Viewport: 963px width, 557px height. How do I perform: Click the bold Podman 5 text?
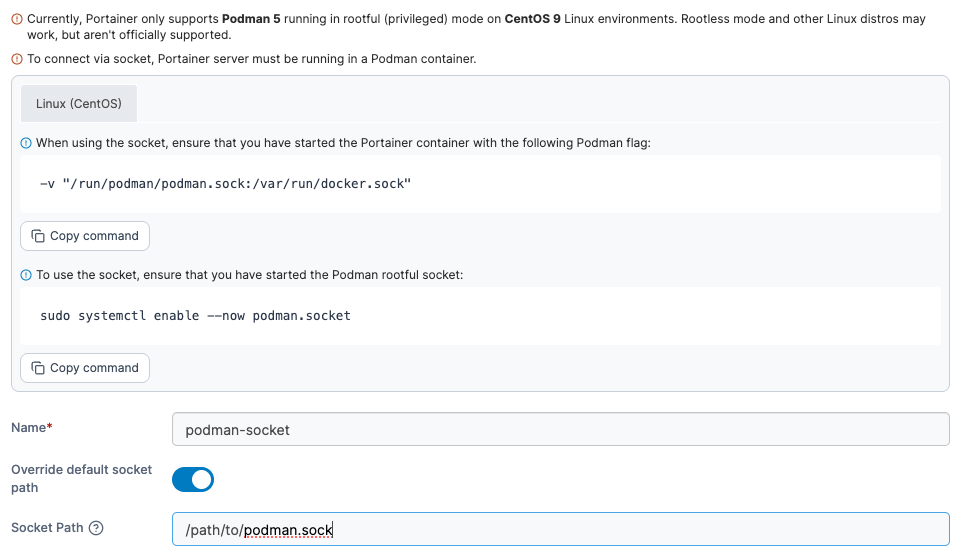coord(251,19)
